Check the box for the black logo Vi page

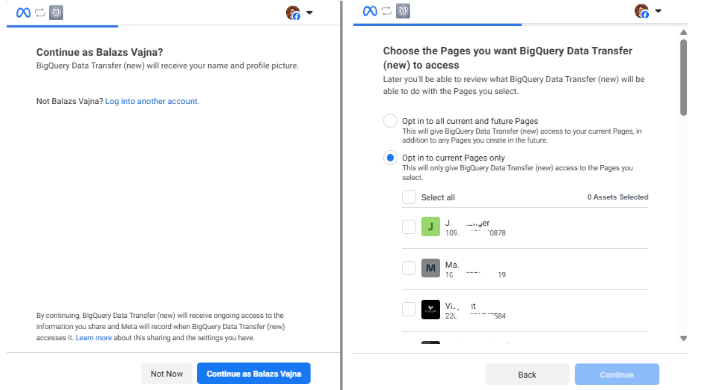pos(409,309)
